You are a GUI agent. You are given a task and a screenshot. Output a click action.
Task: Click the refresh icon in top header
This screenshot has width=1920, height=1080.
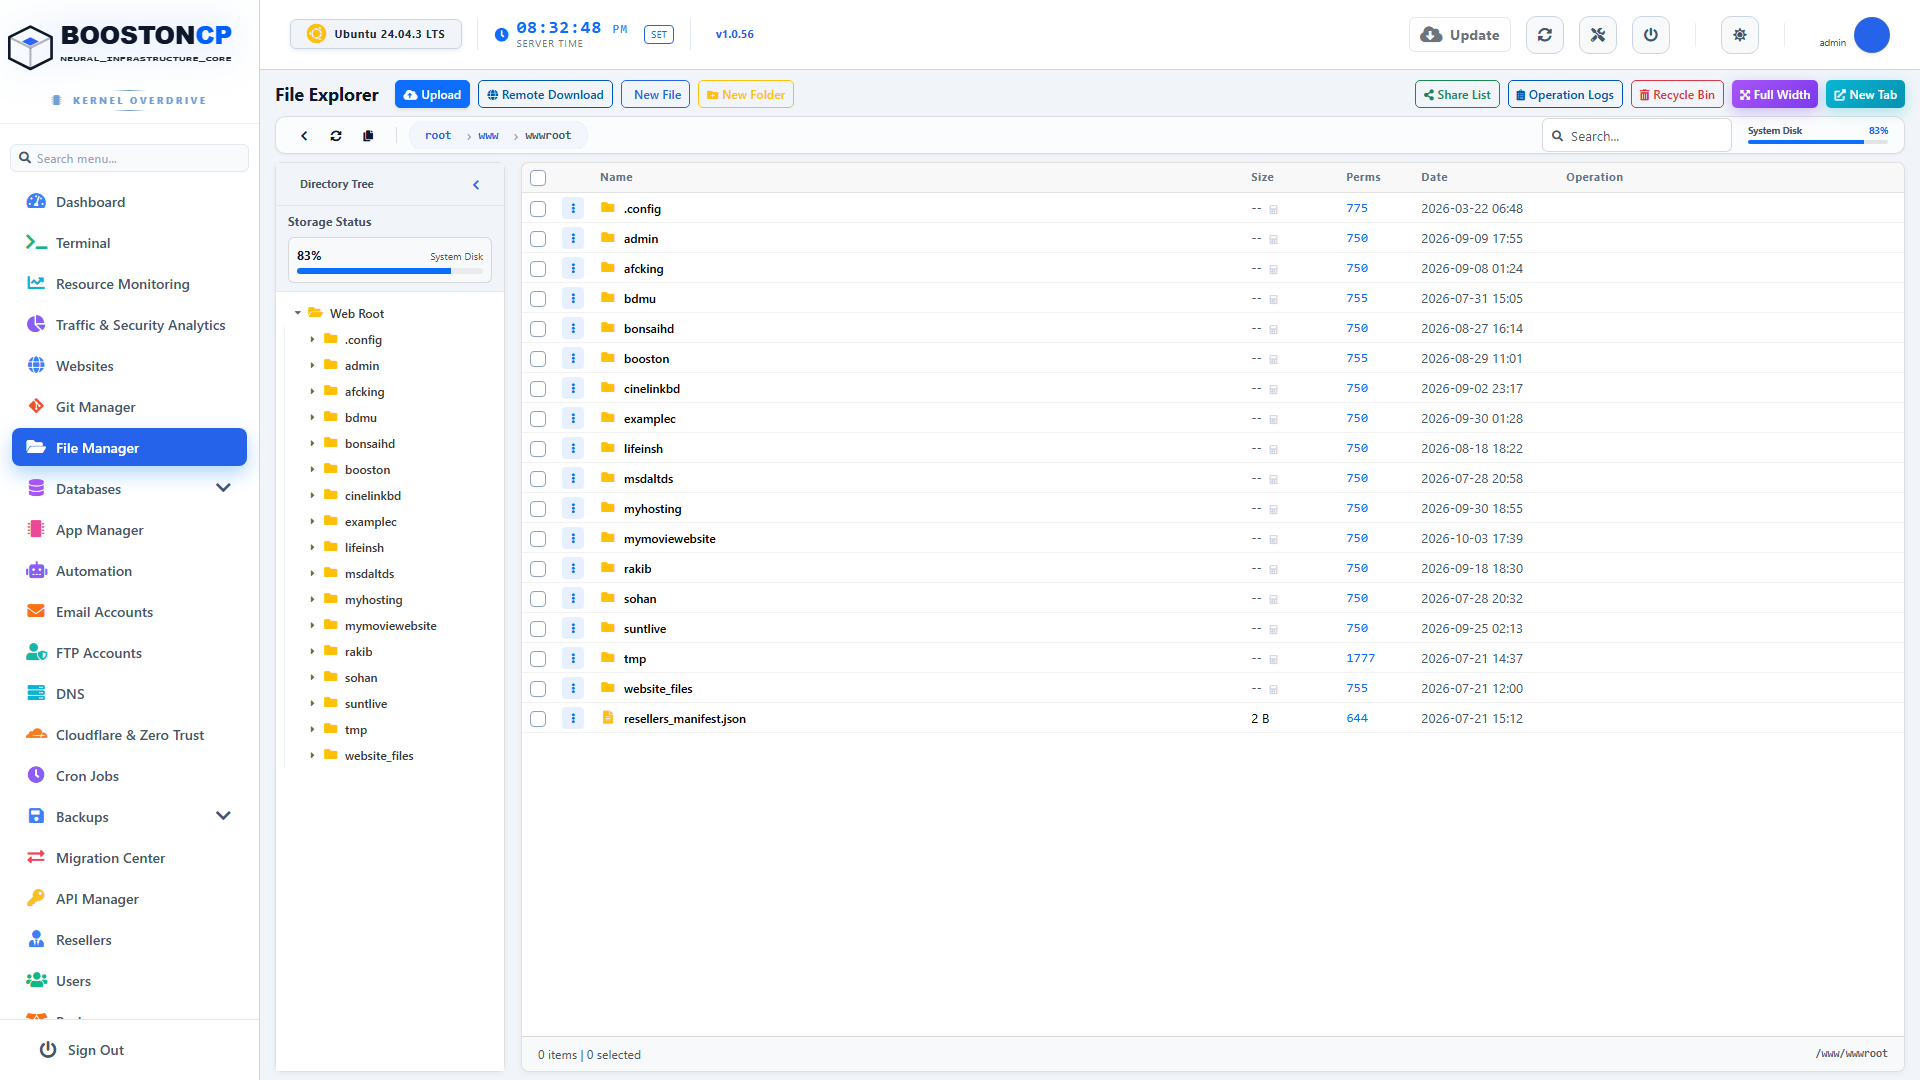coord(1544,35)
